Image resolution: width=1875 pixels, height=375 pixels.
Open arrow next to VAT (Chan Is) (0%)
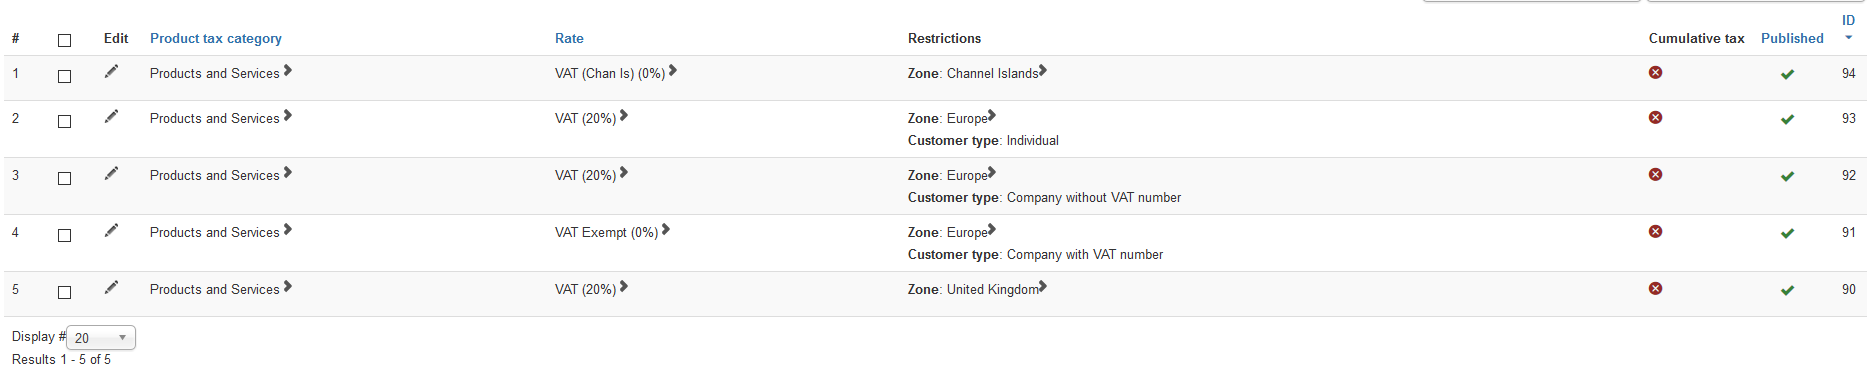coord(673,71)
